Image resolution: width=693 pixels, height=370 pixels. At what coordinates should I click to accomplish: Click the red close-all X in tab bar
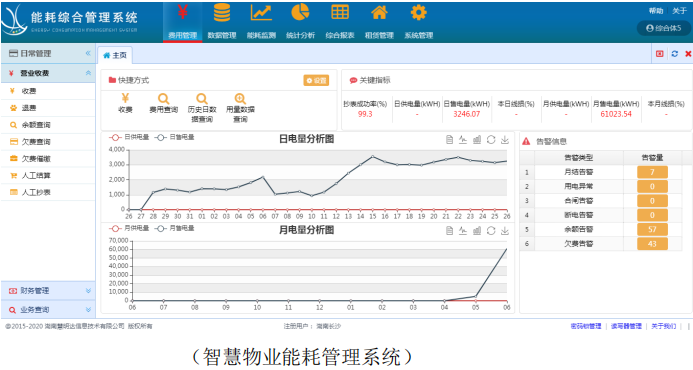tap(688, 54)
